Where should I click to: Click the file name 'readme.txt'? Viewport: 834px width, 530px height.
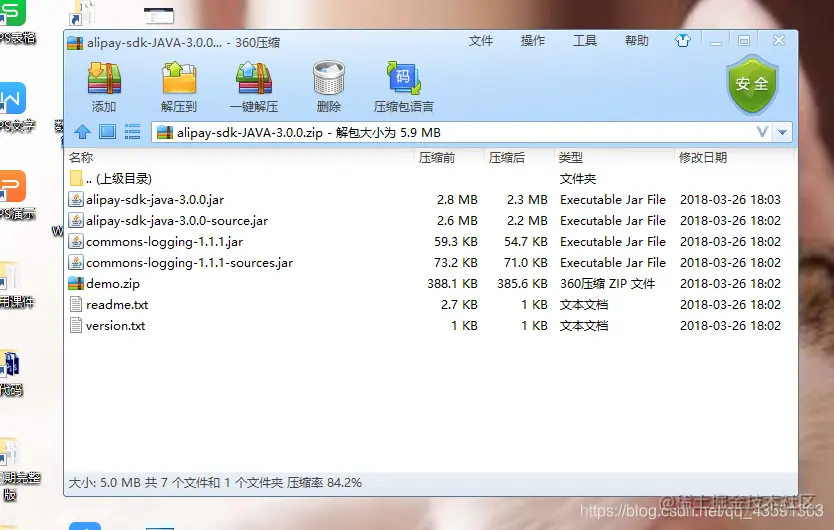(x=117, y=305)
